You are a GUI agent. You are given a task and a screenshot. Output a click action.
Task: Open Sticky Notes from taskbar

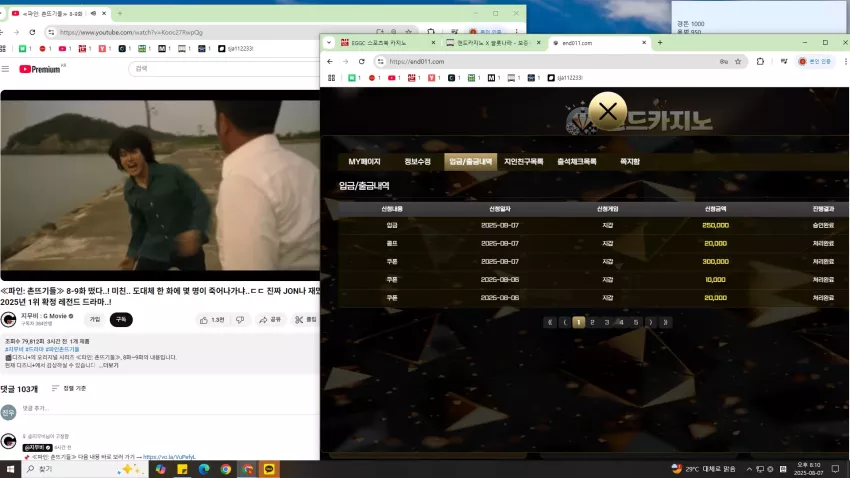pos(182,469)
